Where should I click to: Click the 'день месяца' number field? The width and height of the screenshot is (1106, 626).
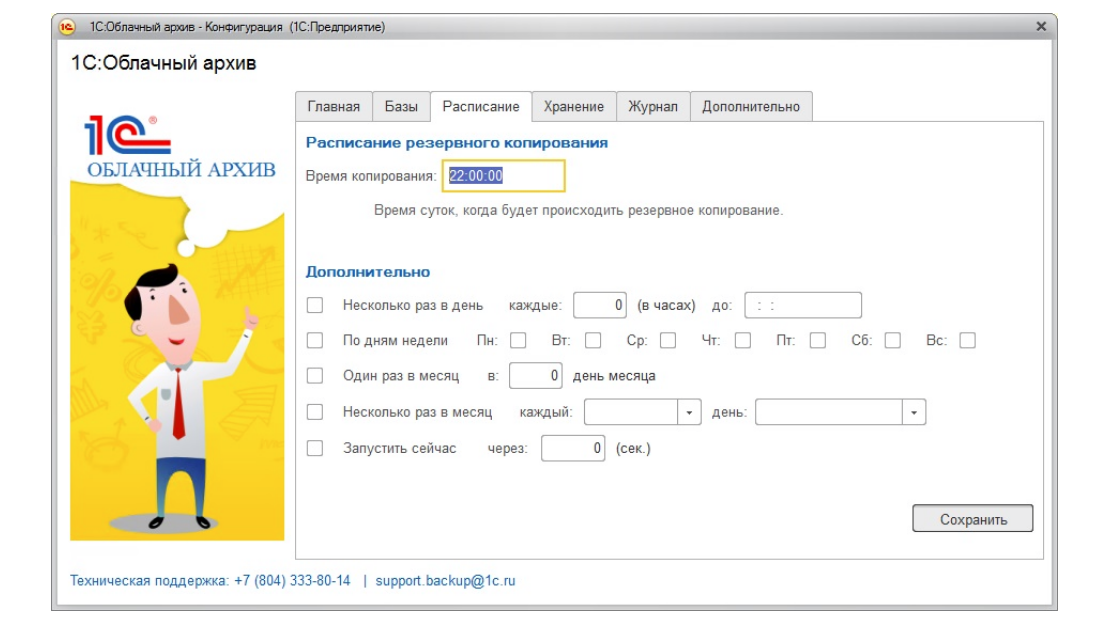point(535,375)
